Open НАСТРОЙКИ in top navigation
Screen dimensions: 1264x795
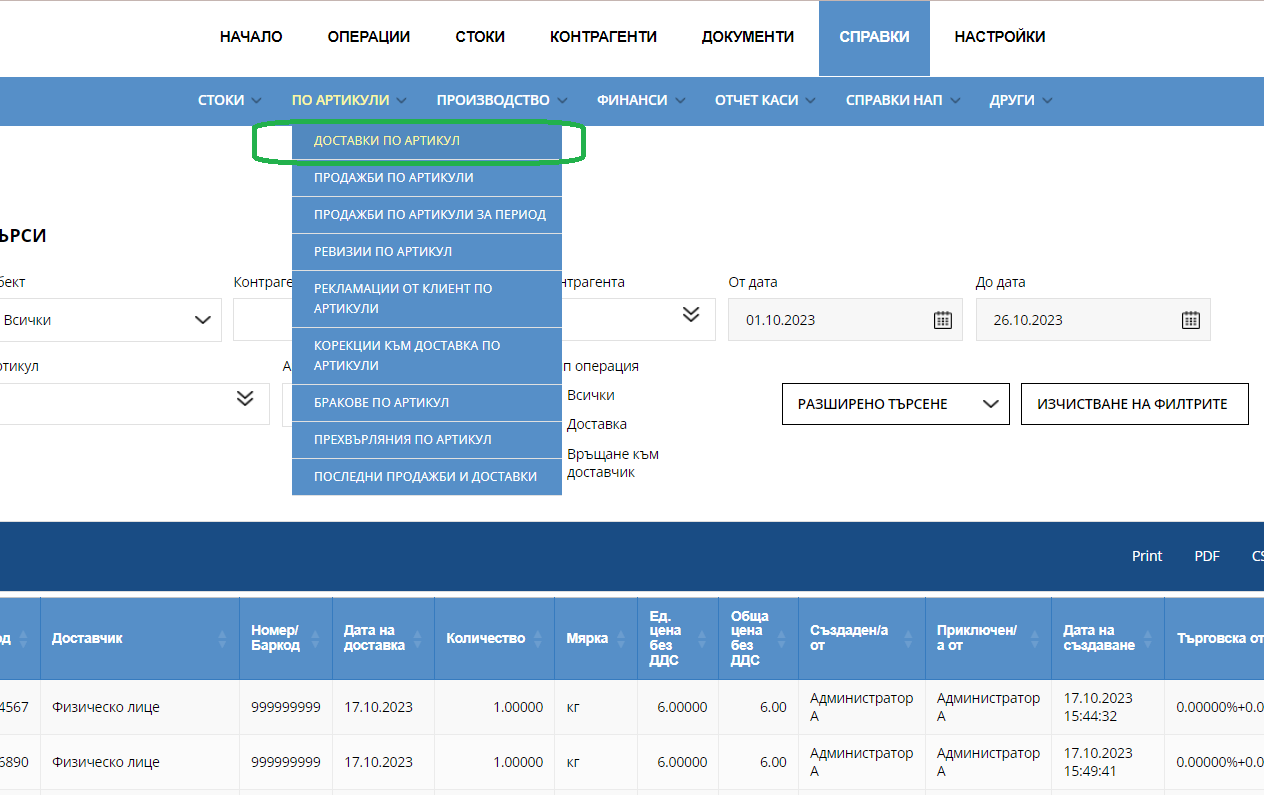pos(1000,37)
